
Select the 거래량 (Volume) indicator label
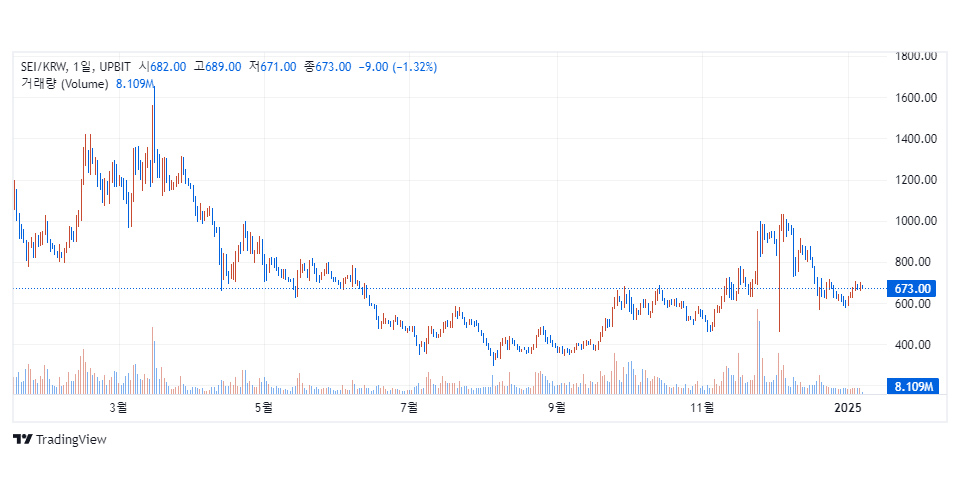65,84
